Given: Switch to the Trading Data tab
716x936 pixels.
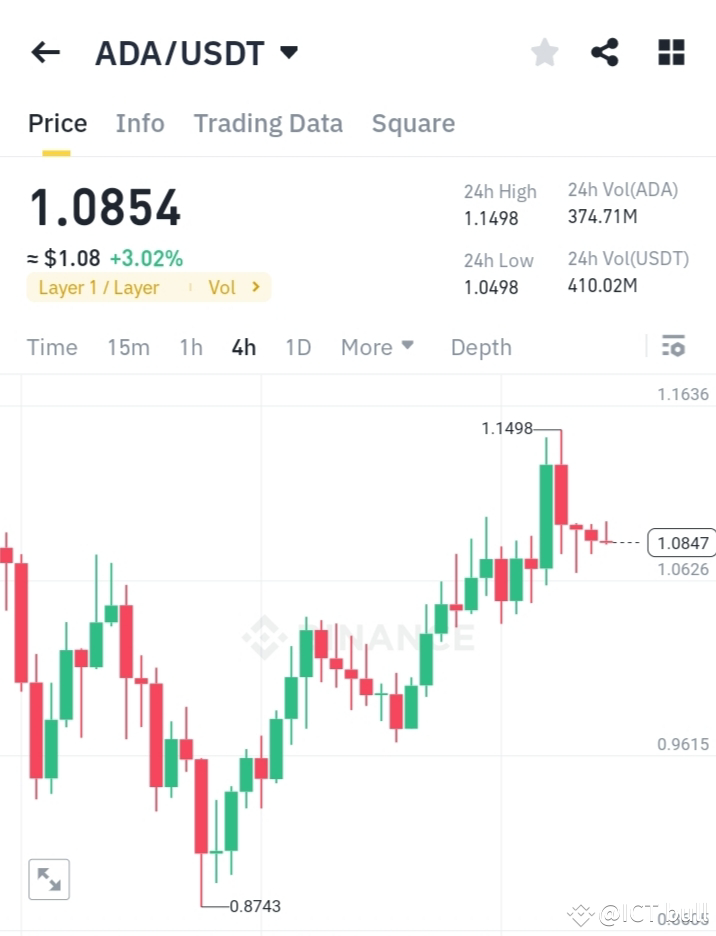Looking at the screenshot, I should click(x=268, y=123).
